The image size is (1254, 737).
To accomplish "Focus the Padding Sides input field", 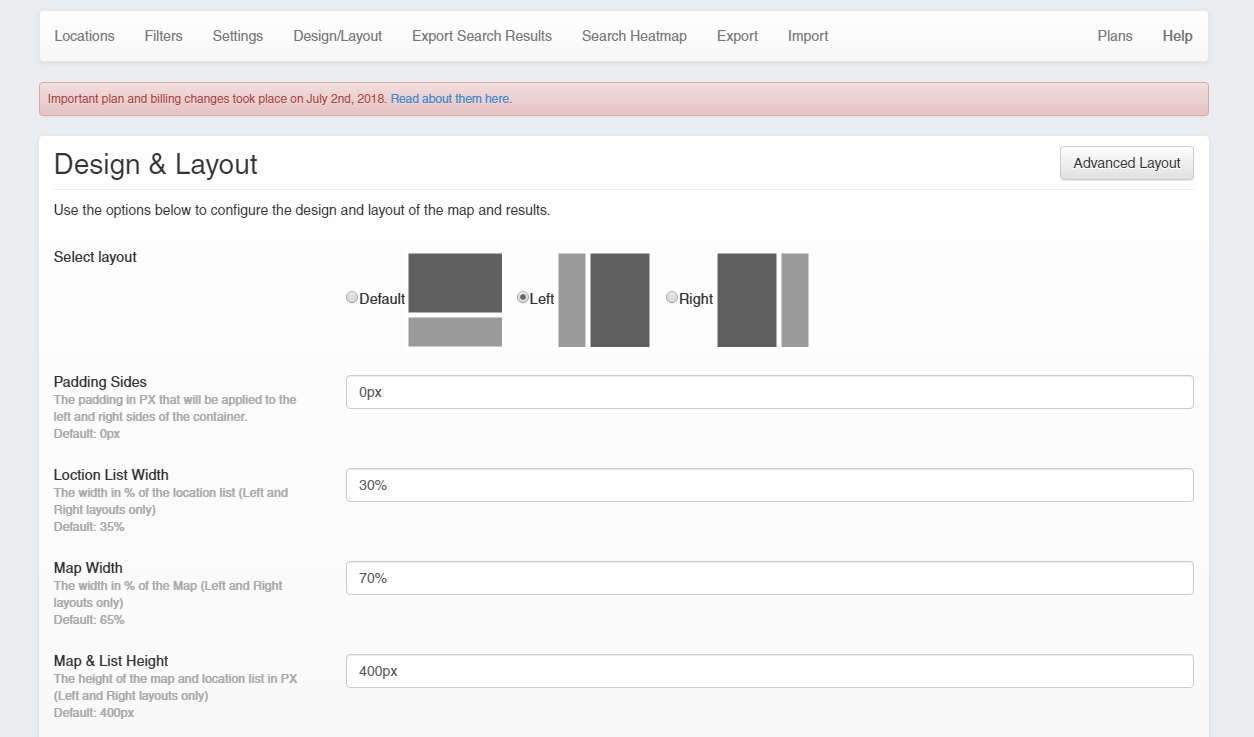I will [770, 392].
